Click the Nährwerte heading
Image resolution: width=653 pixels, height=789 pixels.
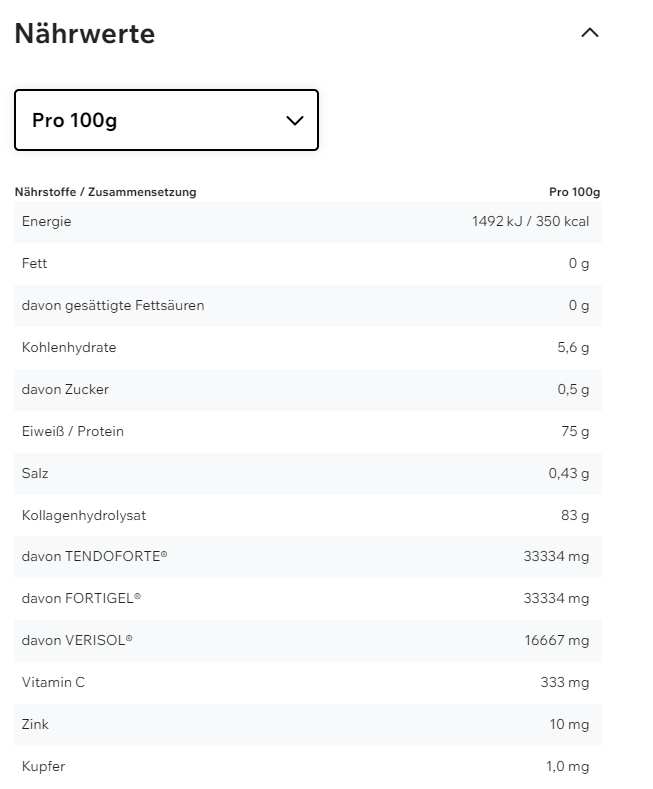[85, 34]
